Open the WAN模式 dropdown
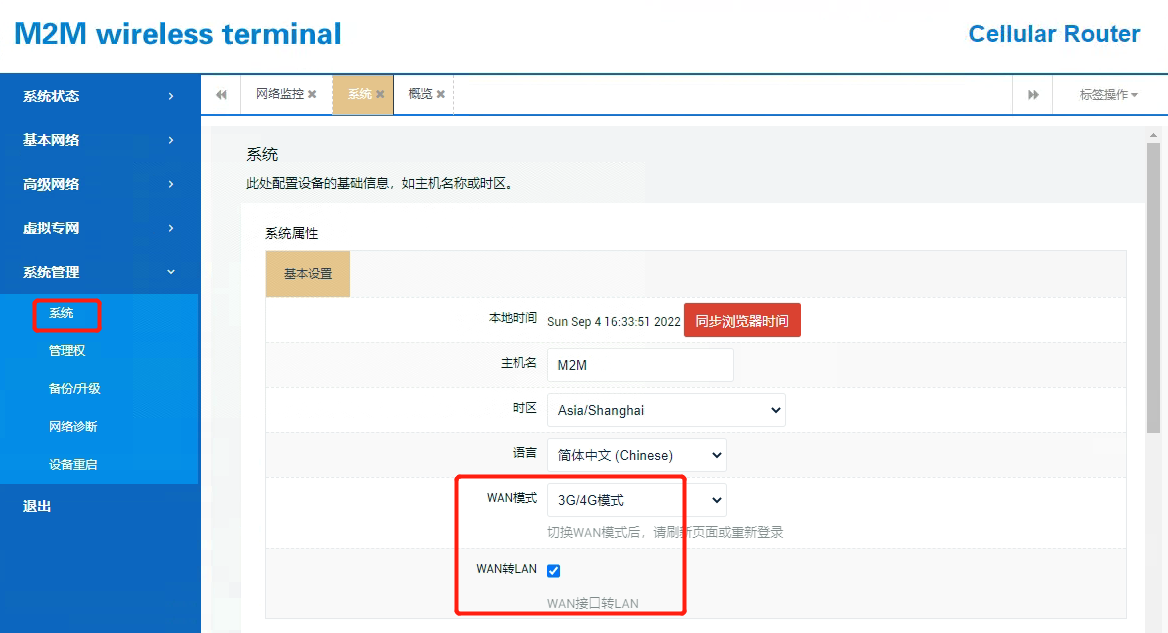Image resolution: width=1168 pixels, height=633 pixels. pyautogui.click(x=636, y=500)
